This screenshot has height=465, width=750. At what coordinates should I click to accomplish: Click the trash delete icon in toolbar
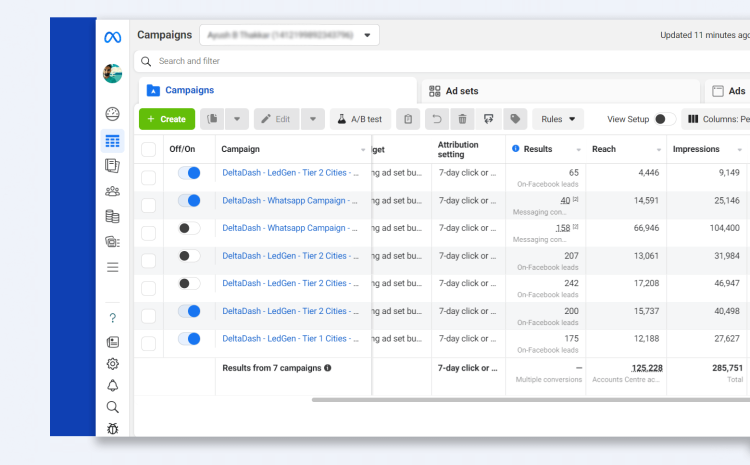pos(461,119)
